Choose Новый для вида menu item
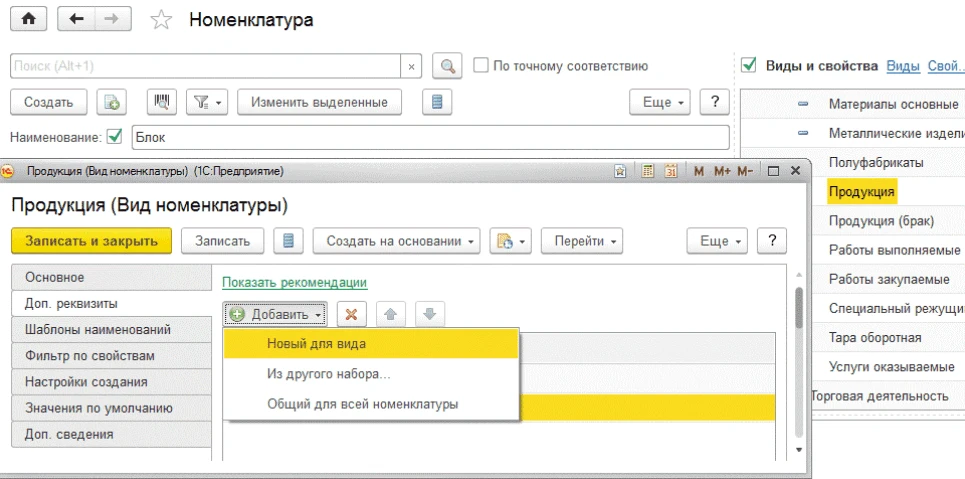The image size is (965, 479). [x=316, y=344]
